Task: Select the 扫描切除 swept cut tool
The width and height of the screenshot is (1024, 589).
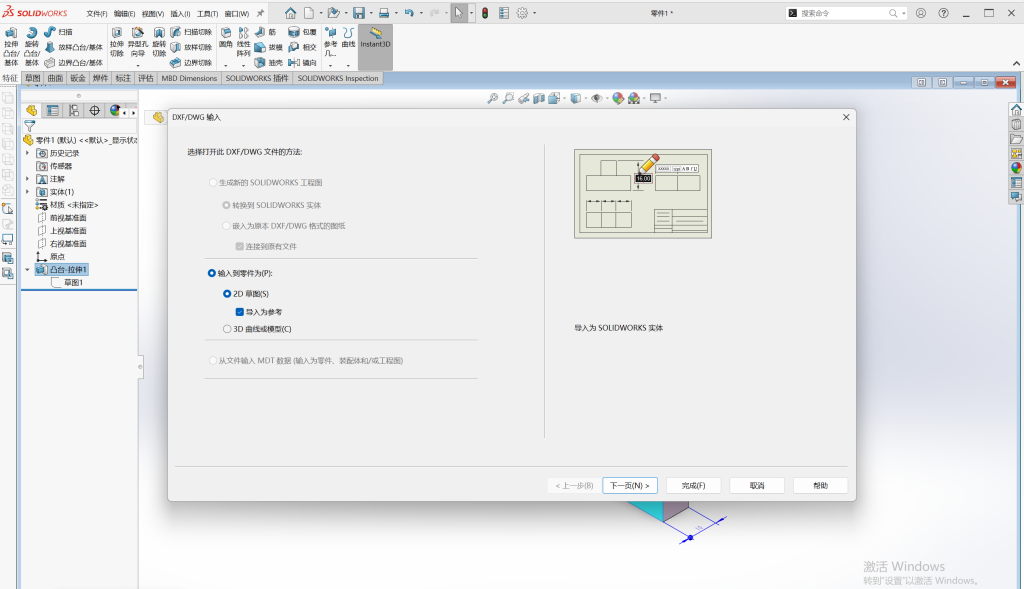Action: click(x=191, y=31)
